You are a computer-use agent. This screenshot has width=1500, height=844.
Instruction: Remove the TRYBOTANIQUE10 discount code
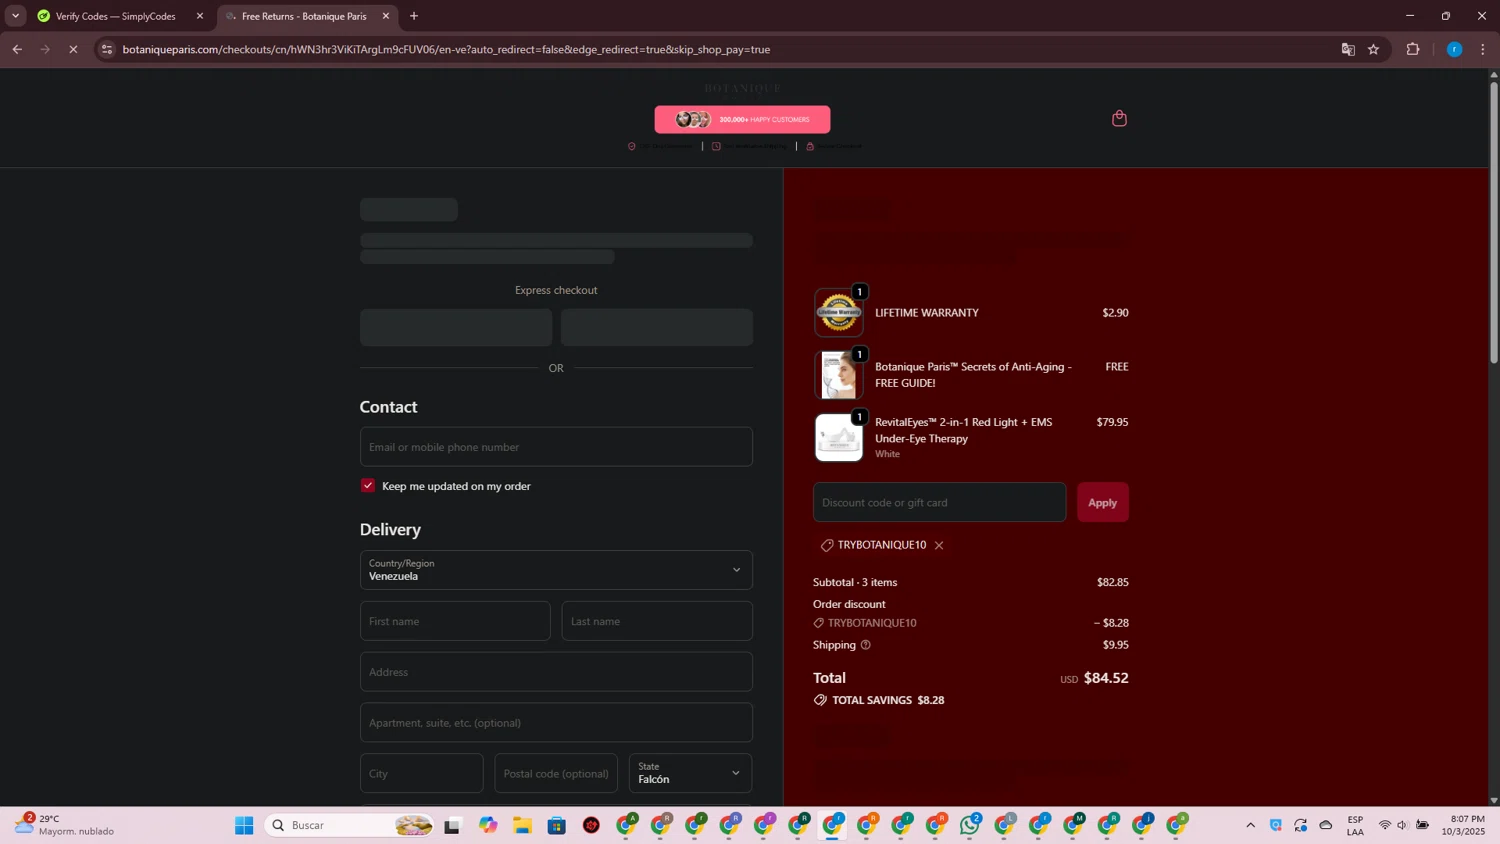pyautogui.click(x=939, y=545)
